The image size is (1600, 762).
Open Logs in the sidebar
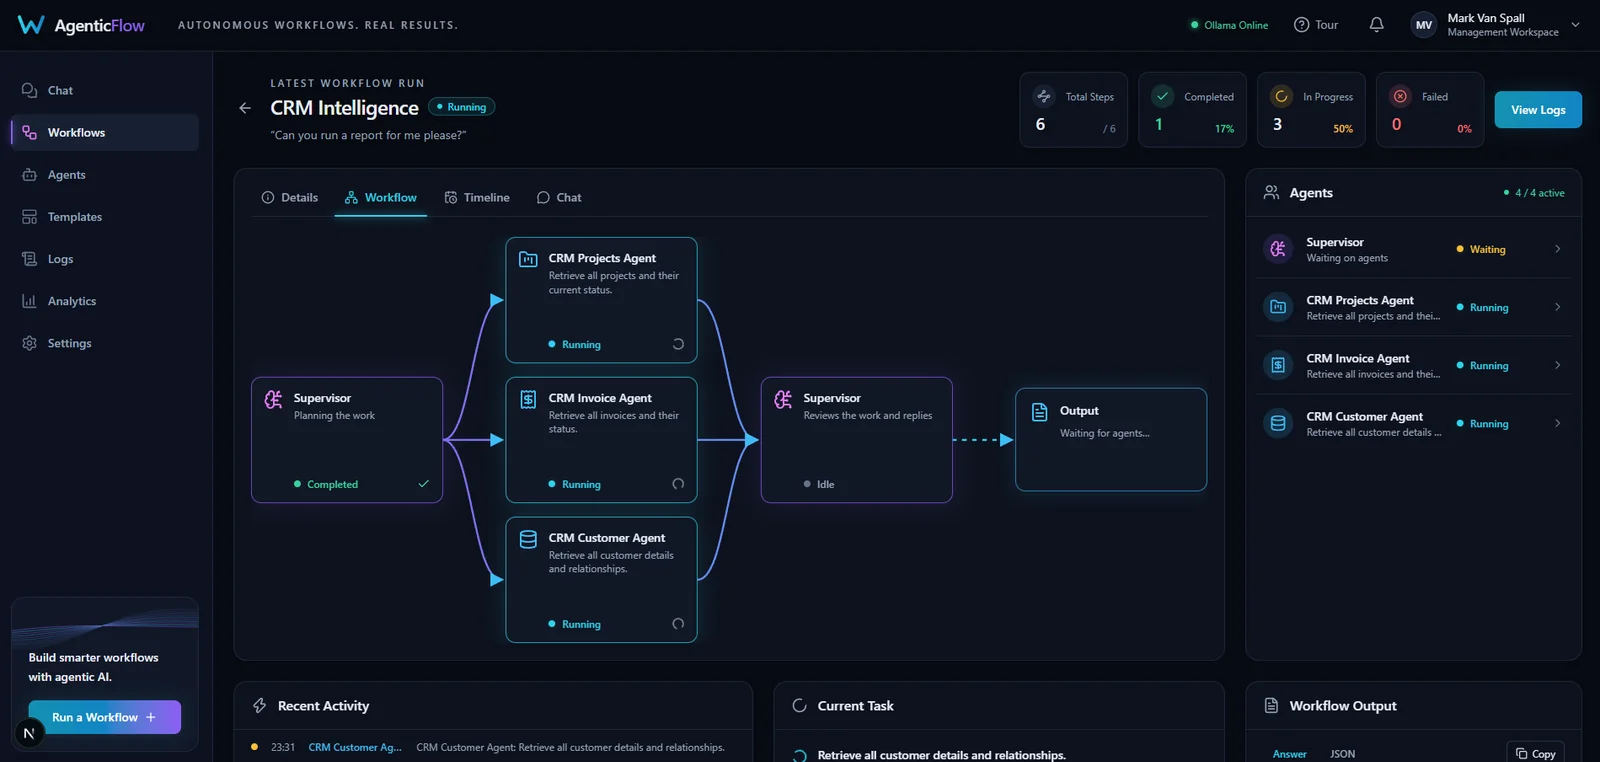click(104, 259)
